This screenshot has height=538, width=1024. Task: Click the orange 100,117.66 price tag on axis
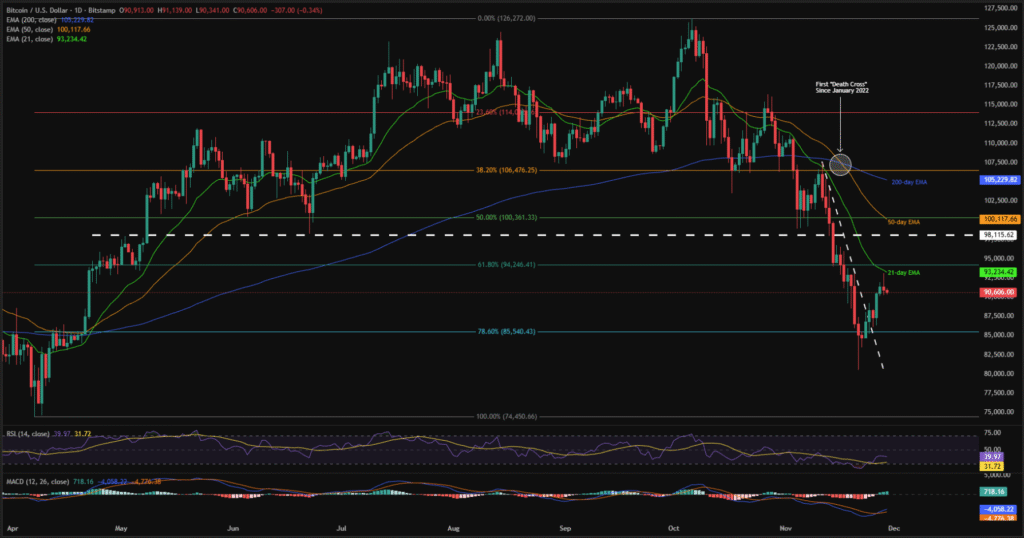coord(1000,219)
